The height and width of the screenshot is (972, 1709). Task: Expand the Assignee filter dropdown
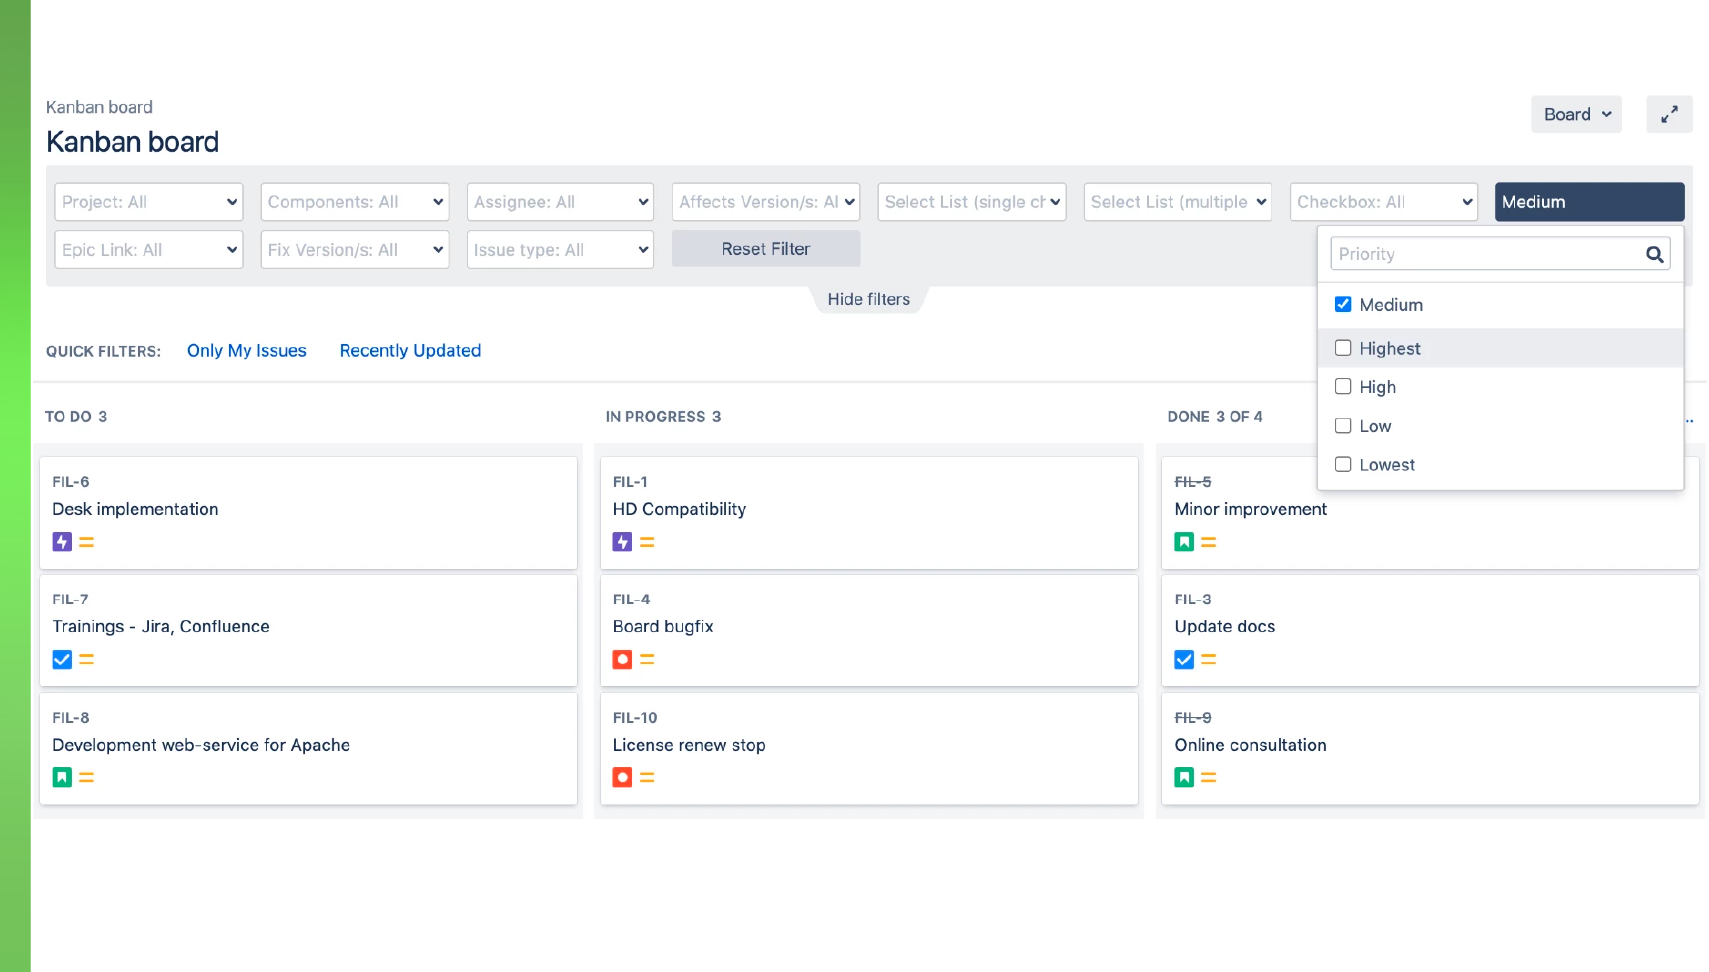click(560, 202)
